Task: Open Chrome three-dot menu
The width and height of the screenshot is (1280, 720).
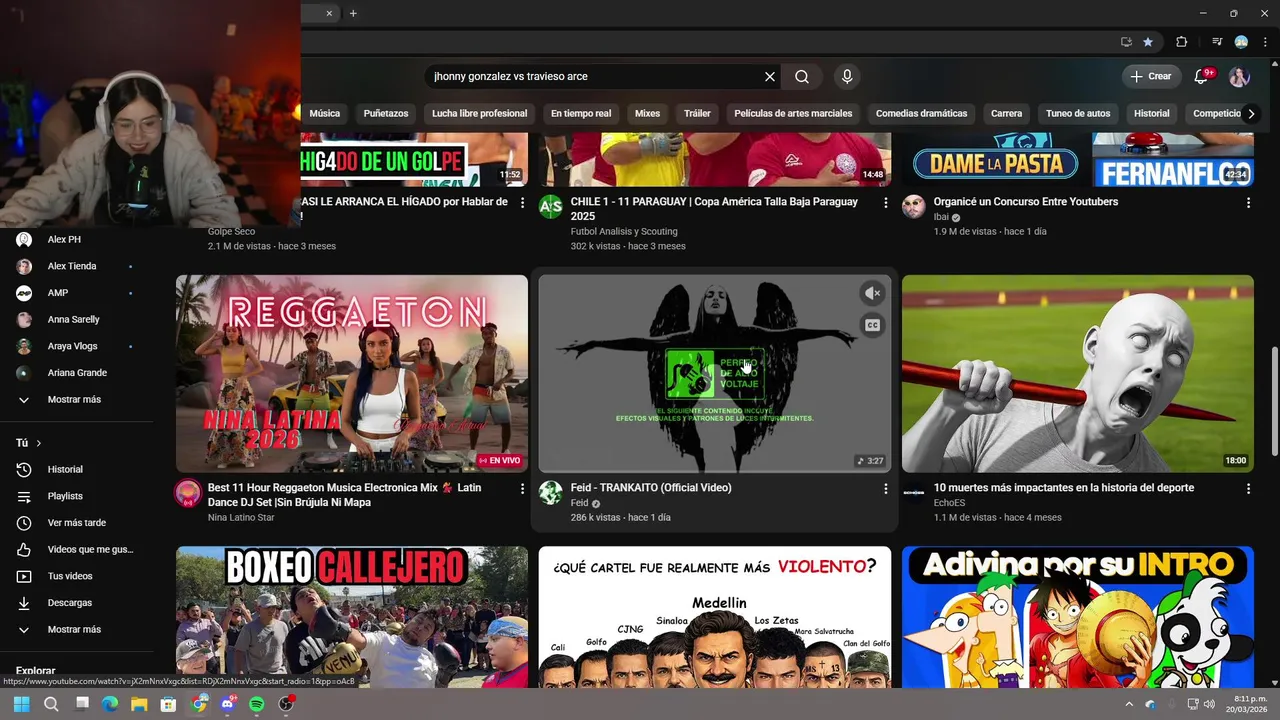Action: [x=1263, y=42]
